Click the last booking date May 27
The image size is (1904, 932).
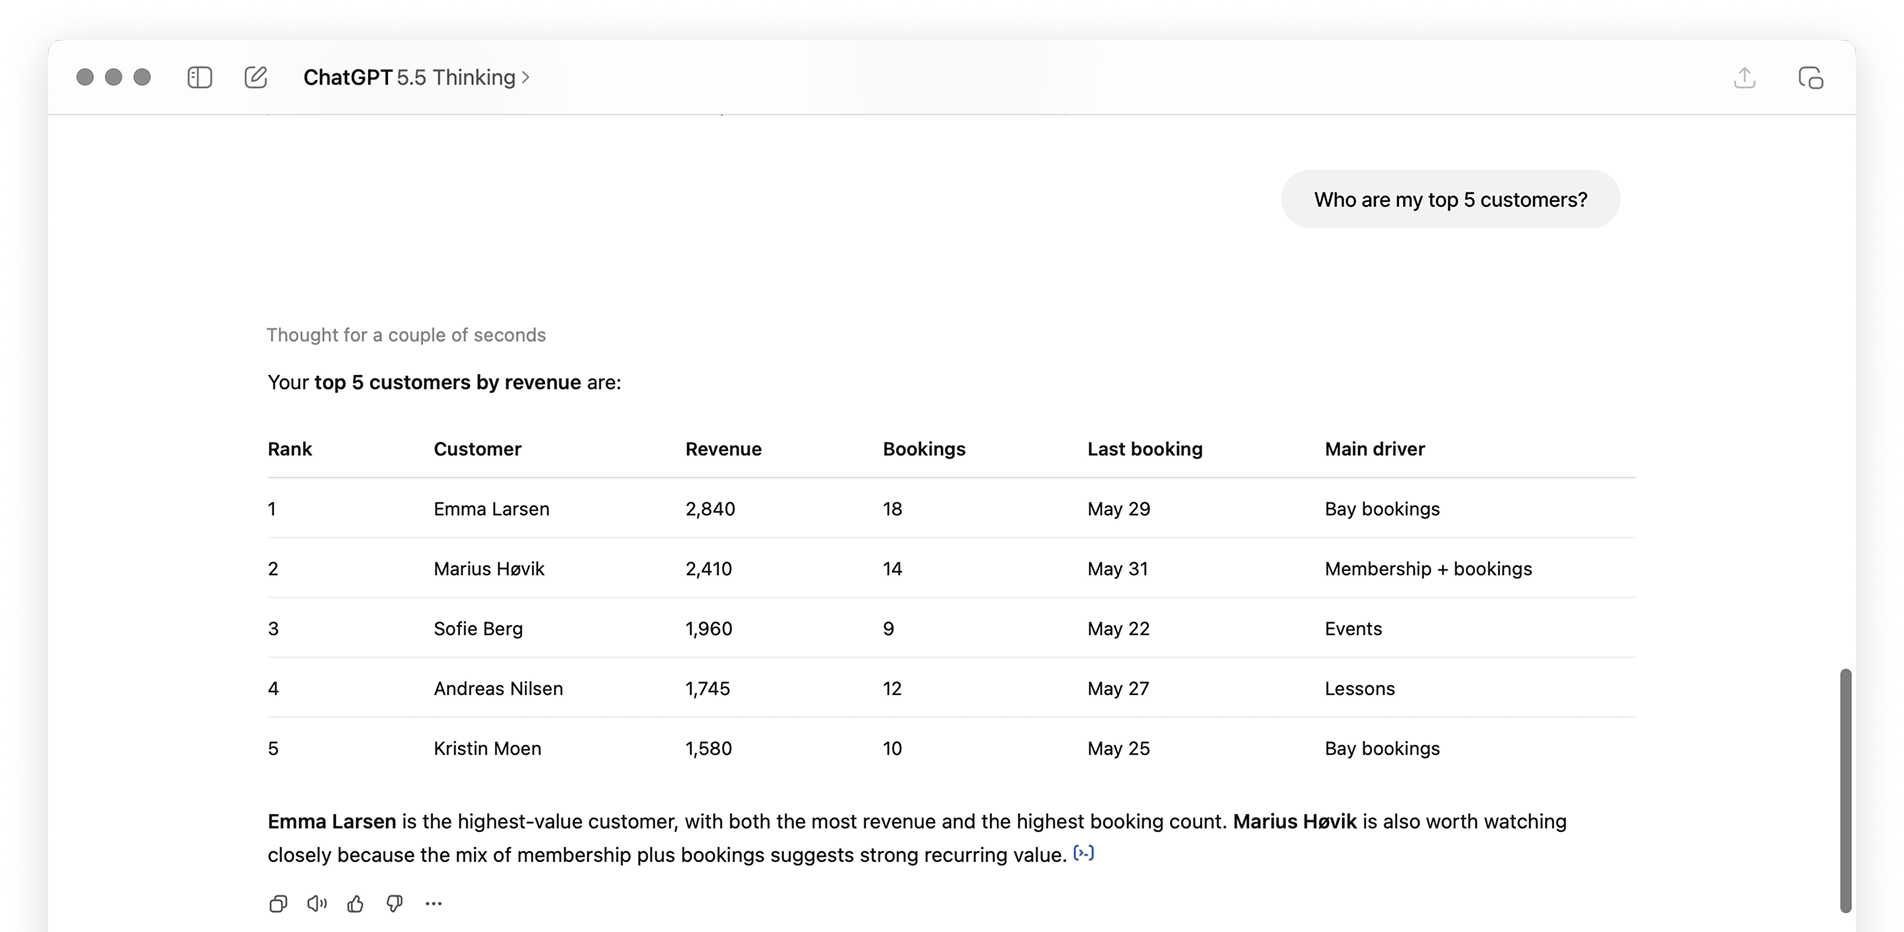[x=1118, y=689]
